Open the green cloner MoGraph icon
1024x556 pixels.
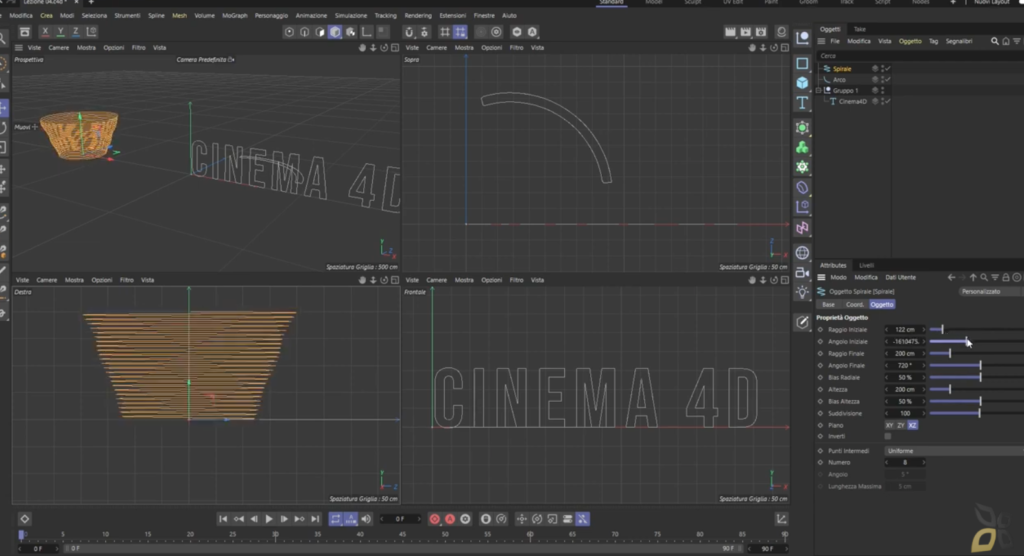(x=802, y=148)
